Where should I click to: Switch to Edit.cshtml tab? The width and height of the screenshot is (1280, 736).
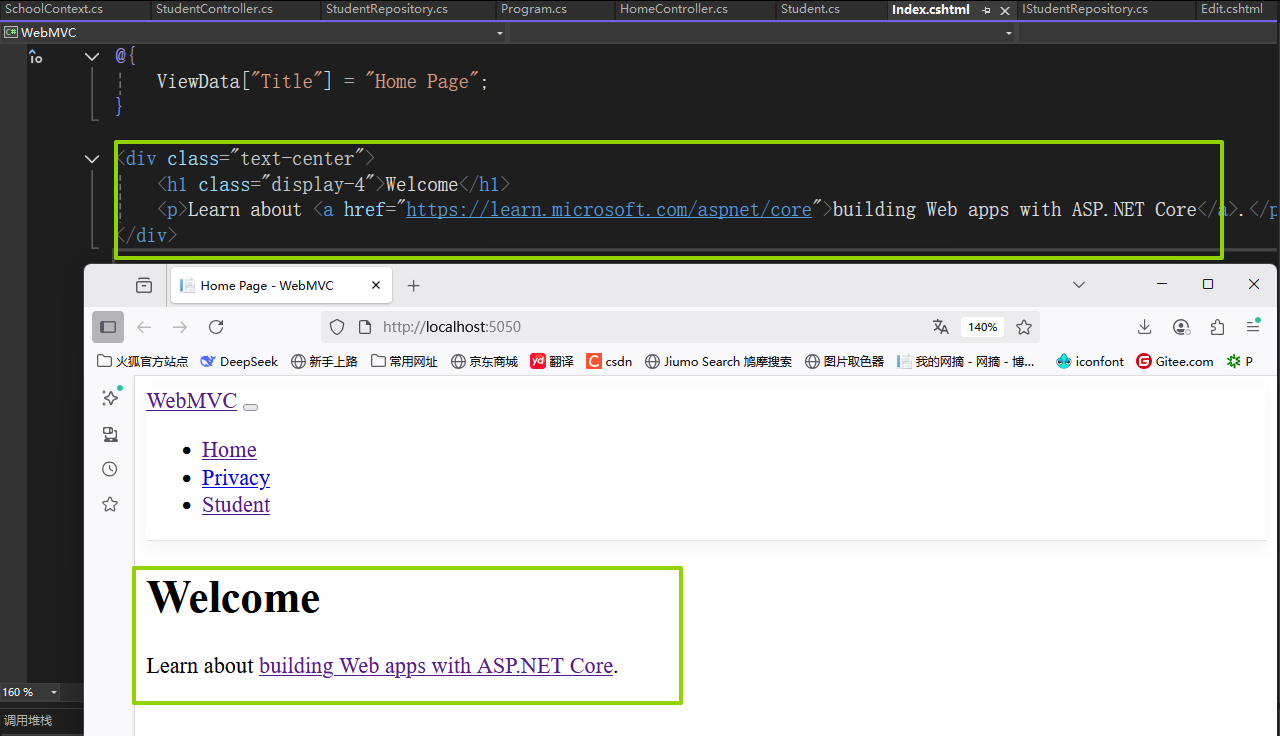[1231, 9]
